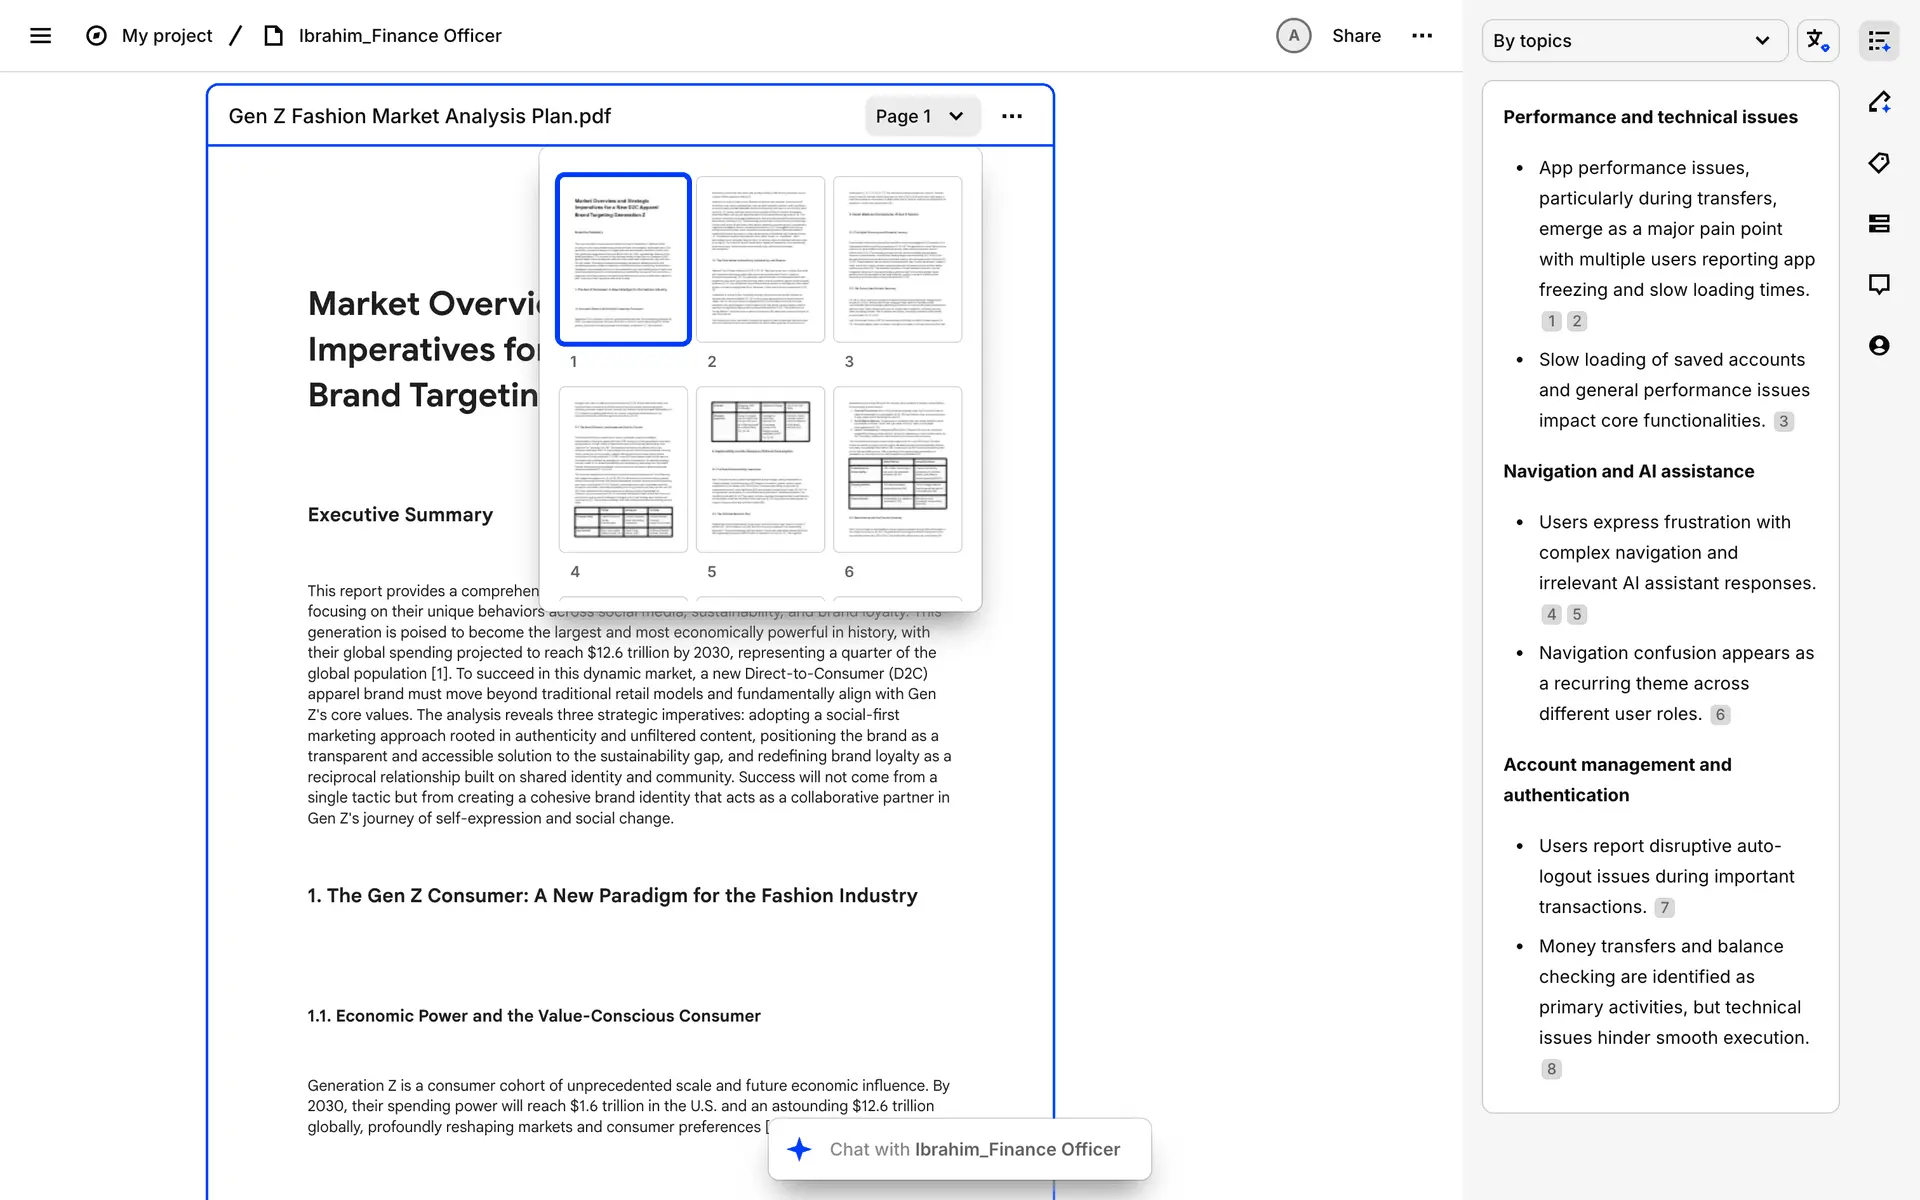Open citation reference 3 badge
This screenshot has width=1920, height=1200.
pos(1783,422)
